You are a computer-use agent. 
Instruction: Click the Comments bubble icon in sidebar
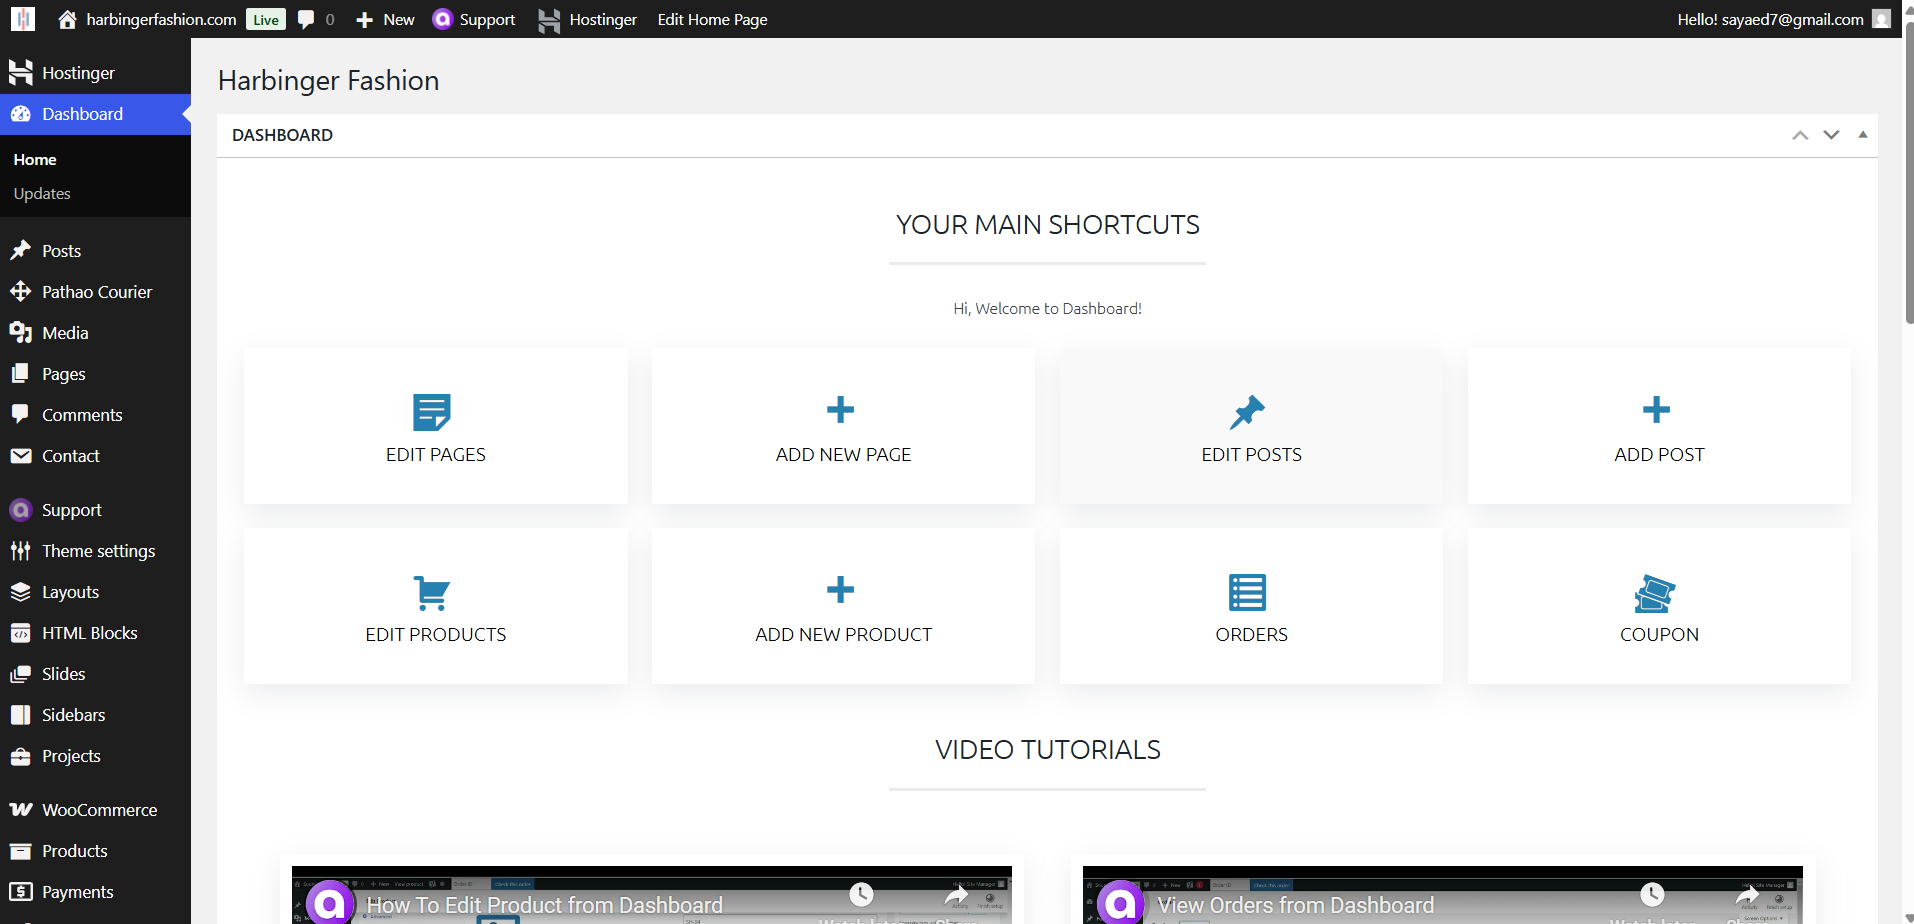(x=21, y=414)
